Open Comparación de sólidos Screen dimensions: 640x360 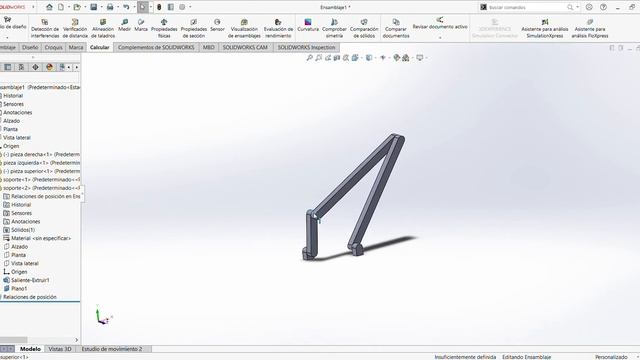364,28
